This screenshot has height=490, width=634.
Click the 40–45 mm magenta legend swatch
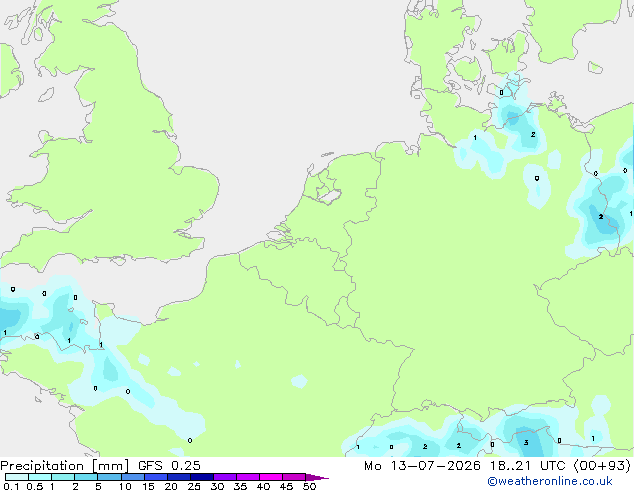point(271,477)
